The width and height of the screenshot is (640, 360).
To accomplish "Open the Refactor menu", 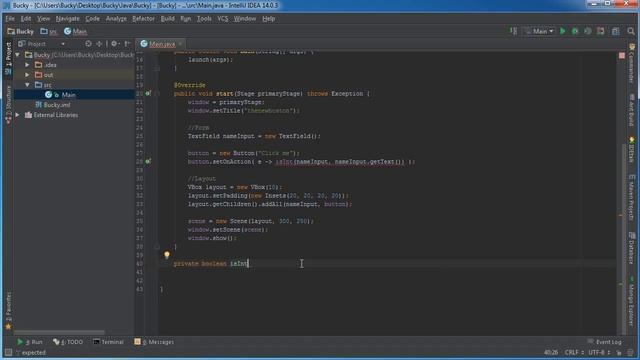I will click(143, 19).
